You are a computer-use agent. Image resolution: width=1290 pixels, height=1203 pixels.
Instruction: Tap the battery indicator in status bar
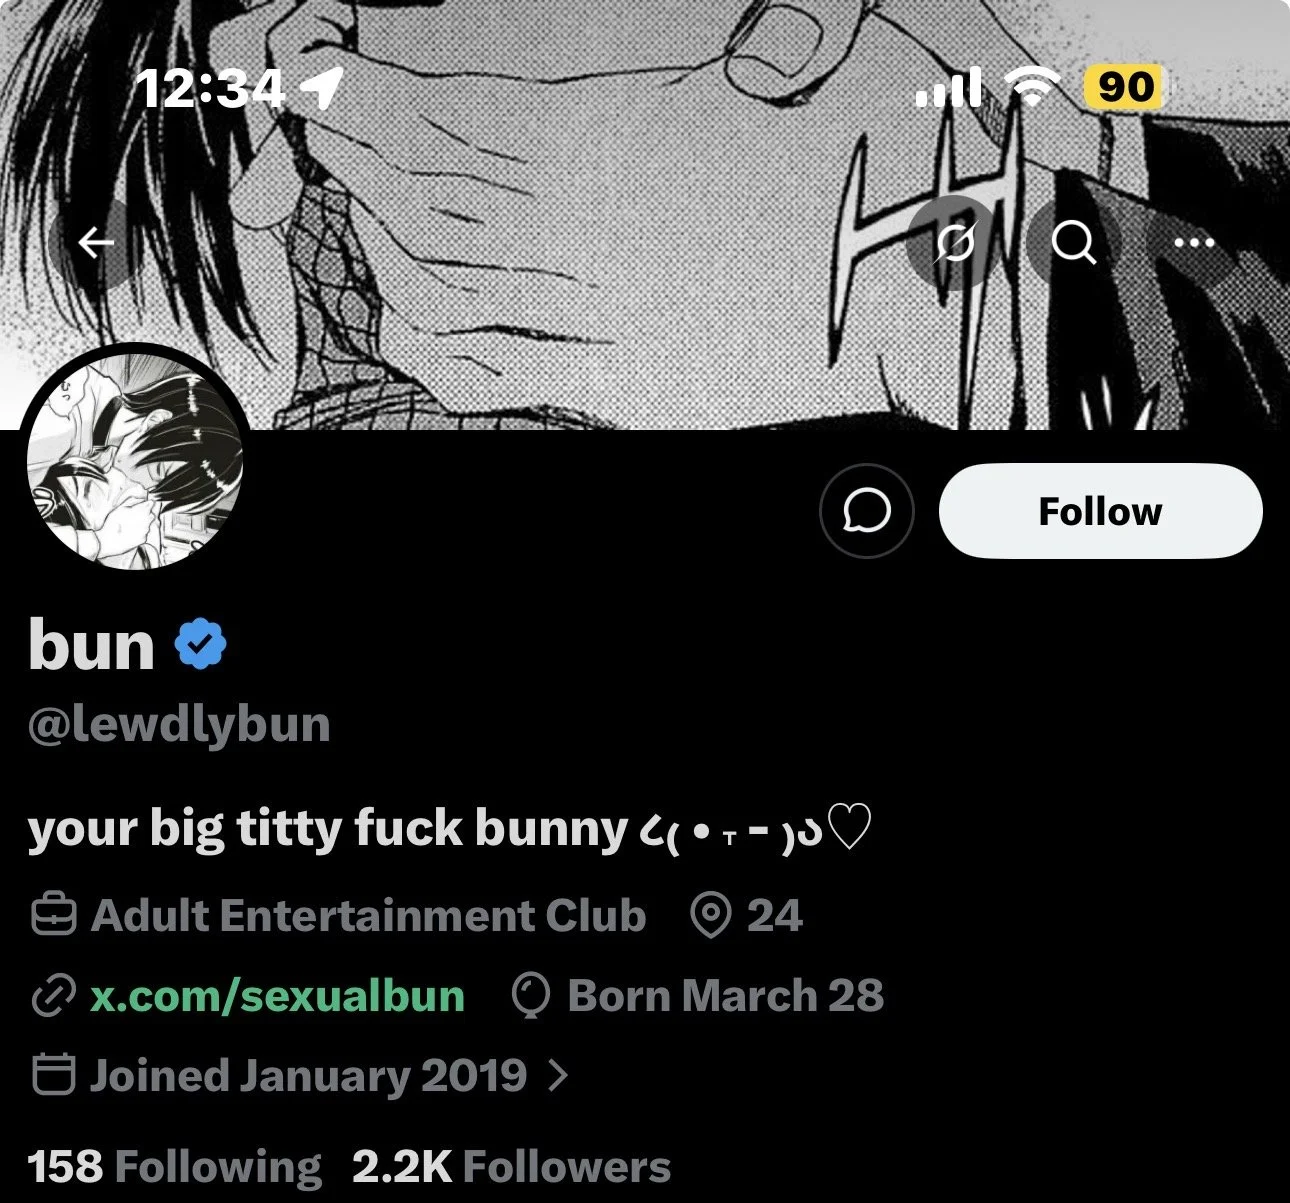tap(1126, 88)
